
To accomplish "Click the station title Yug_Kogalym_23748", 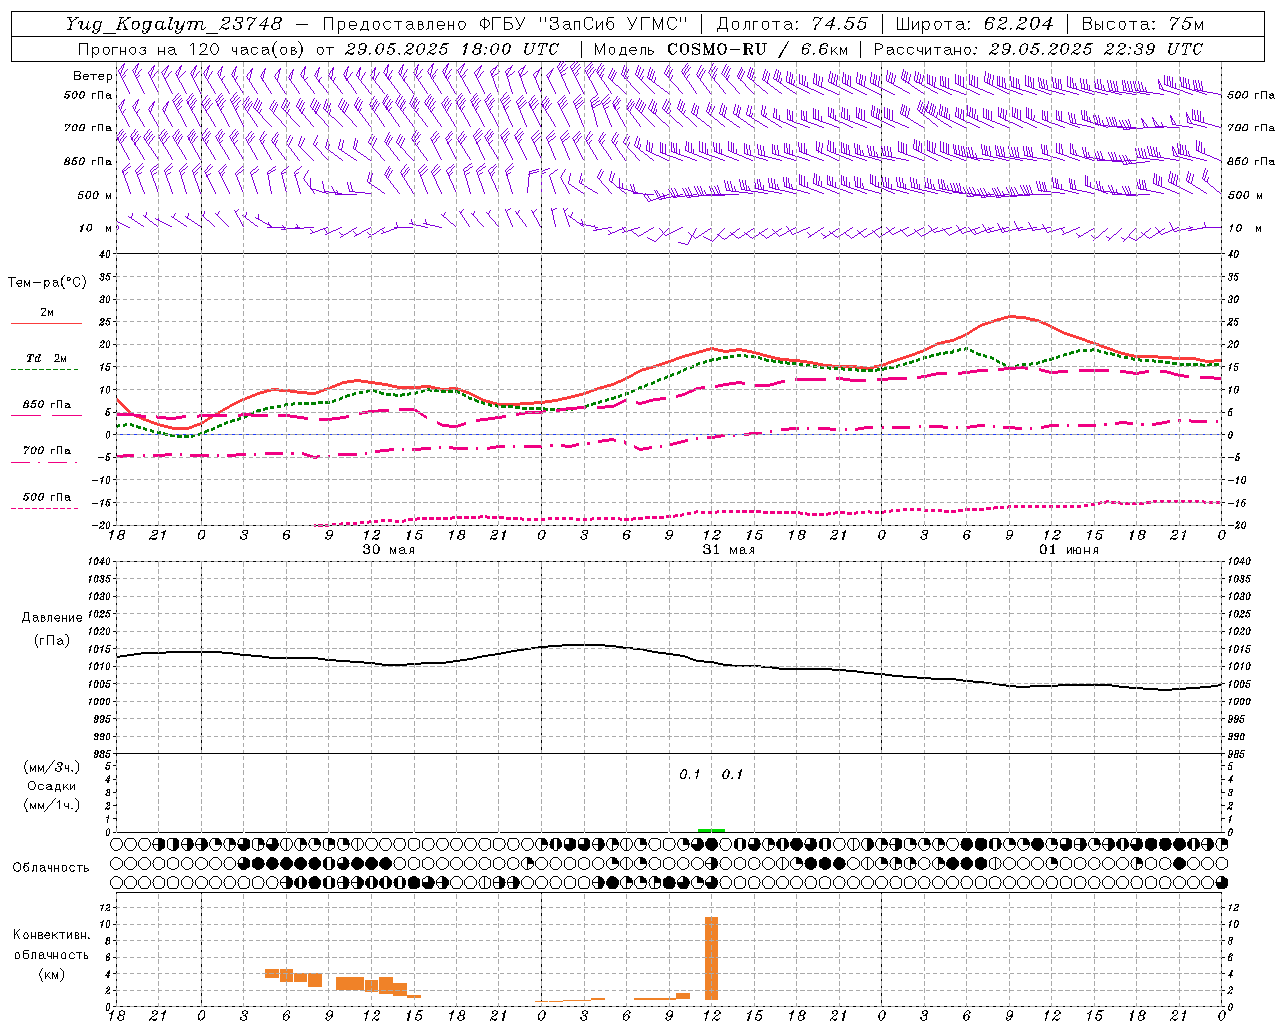I will coord(174,24).
